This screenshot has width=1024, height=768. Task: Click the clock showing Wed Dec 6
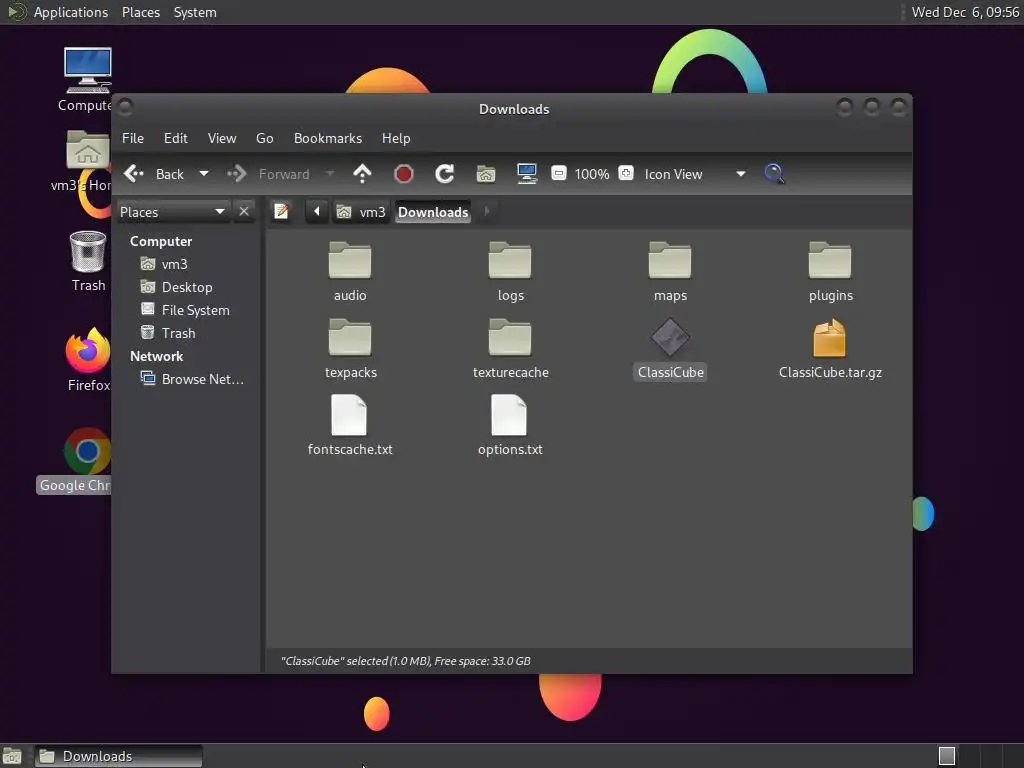(965, 12)
